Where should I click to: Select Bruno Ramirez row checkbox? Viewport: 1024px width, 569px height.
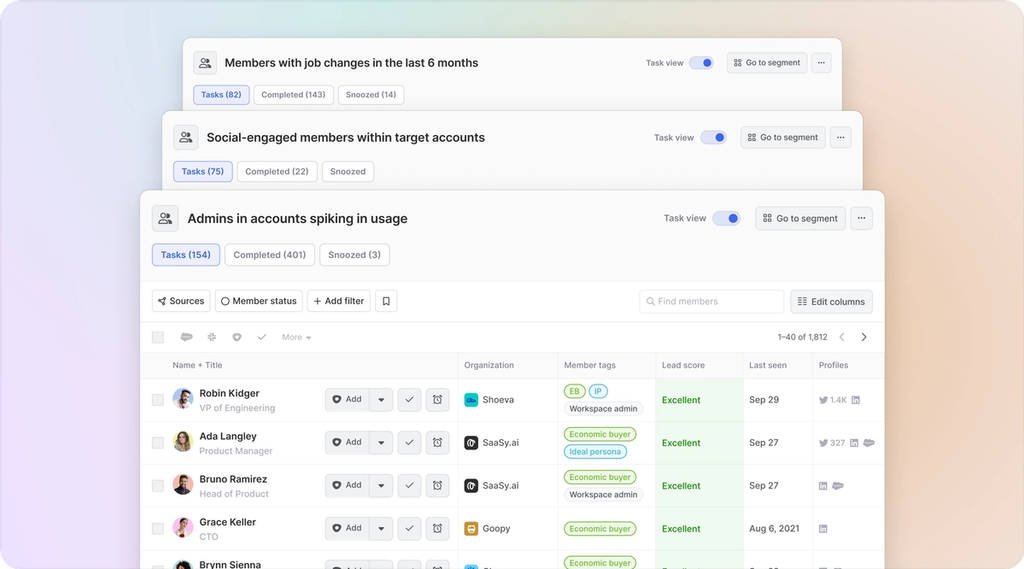pos(158,486)
